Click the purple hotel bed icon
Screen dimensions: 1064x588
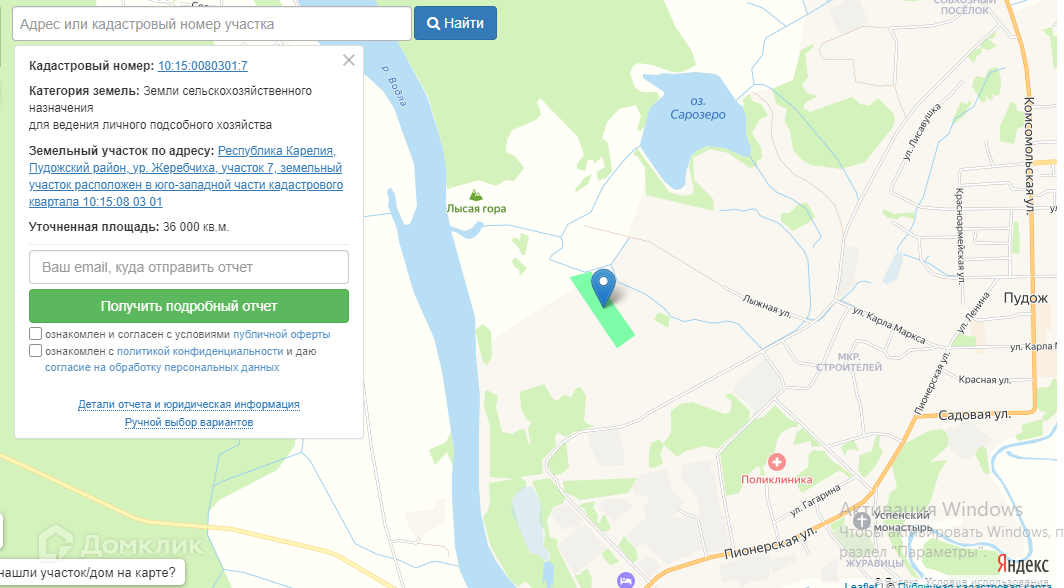(626, 580)
